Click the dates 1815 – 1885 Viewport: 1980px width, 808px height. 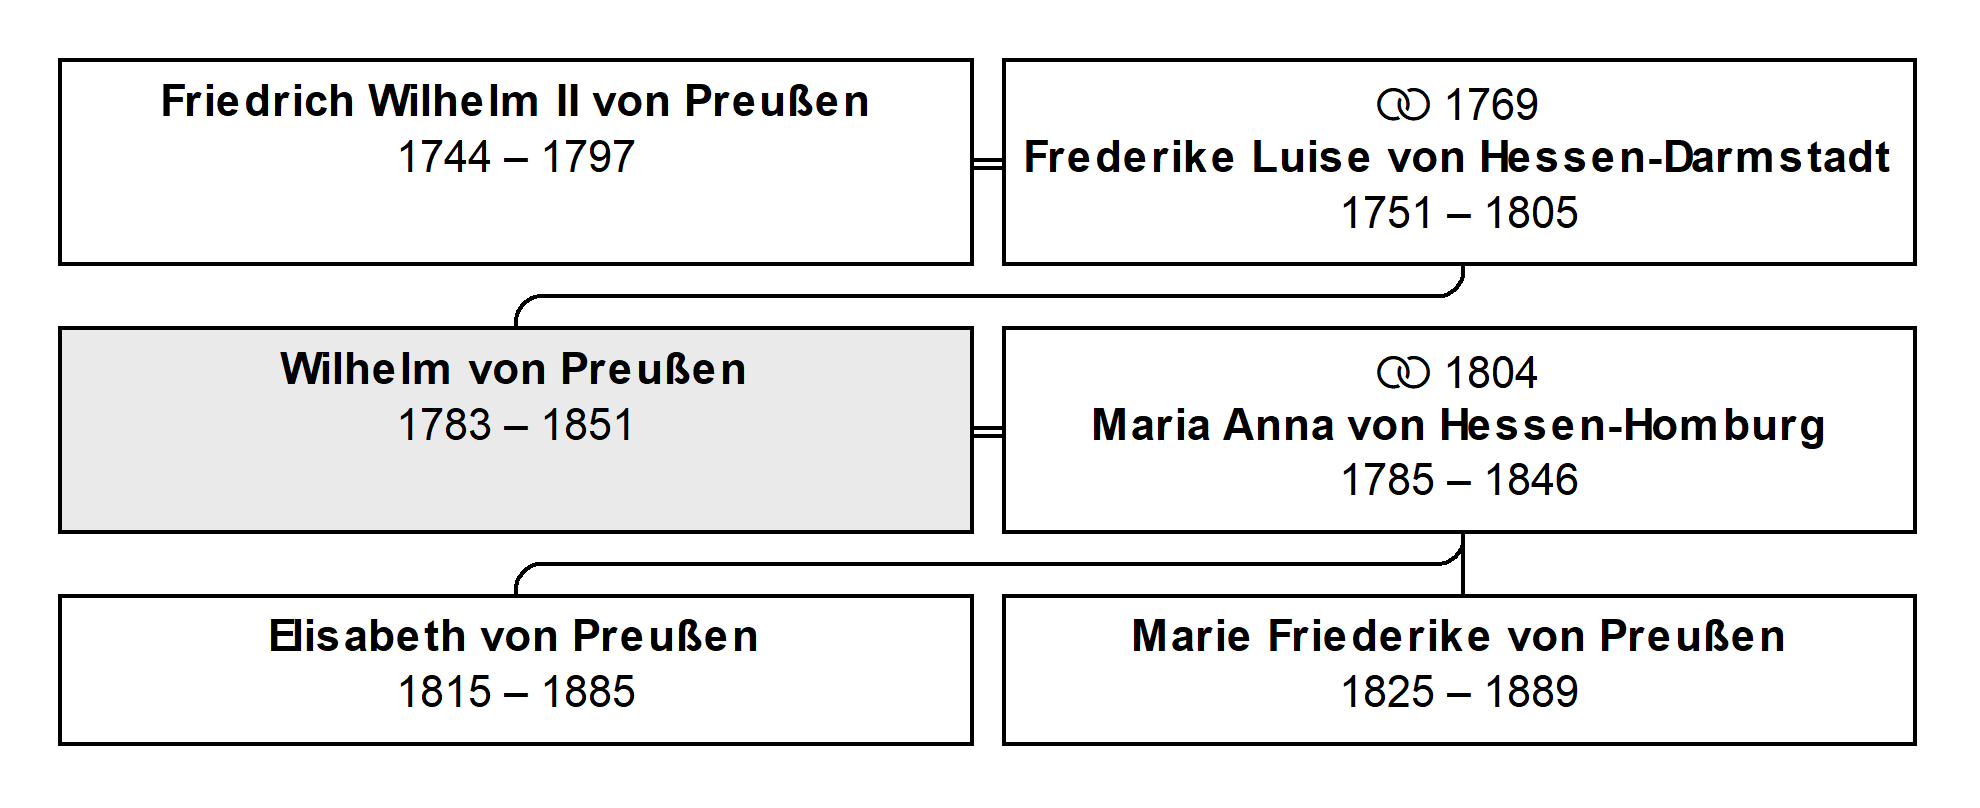(516, 692)
